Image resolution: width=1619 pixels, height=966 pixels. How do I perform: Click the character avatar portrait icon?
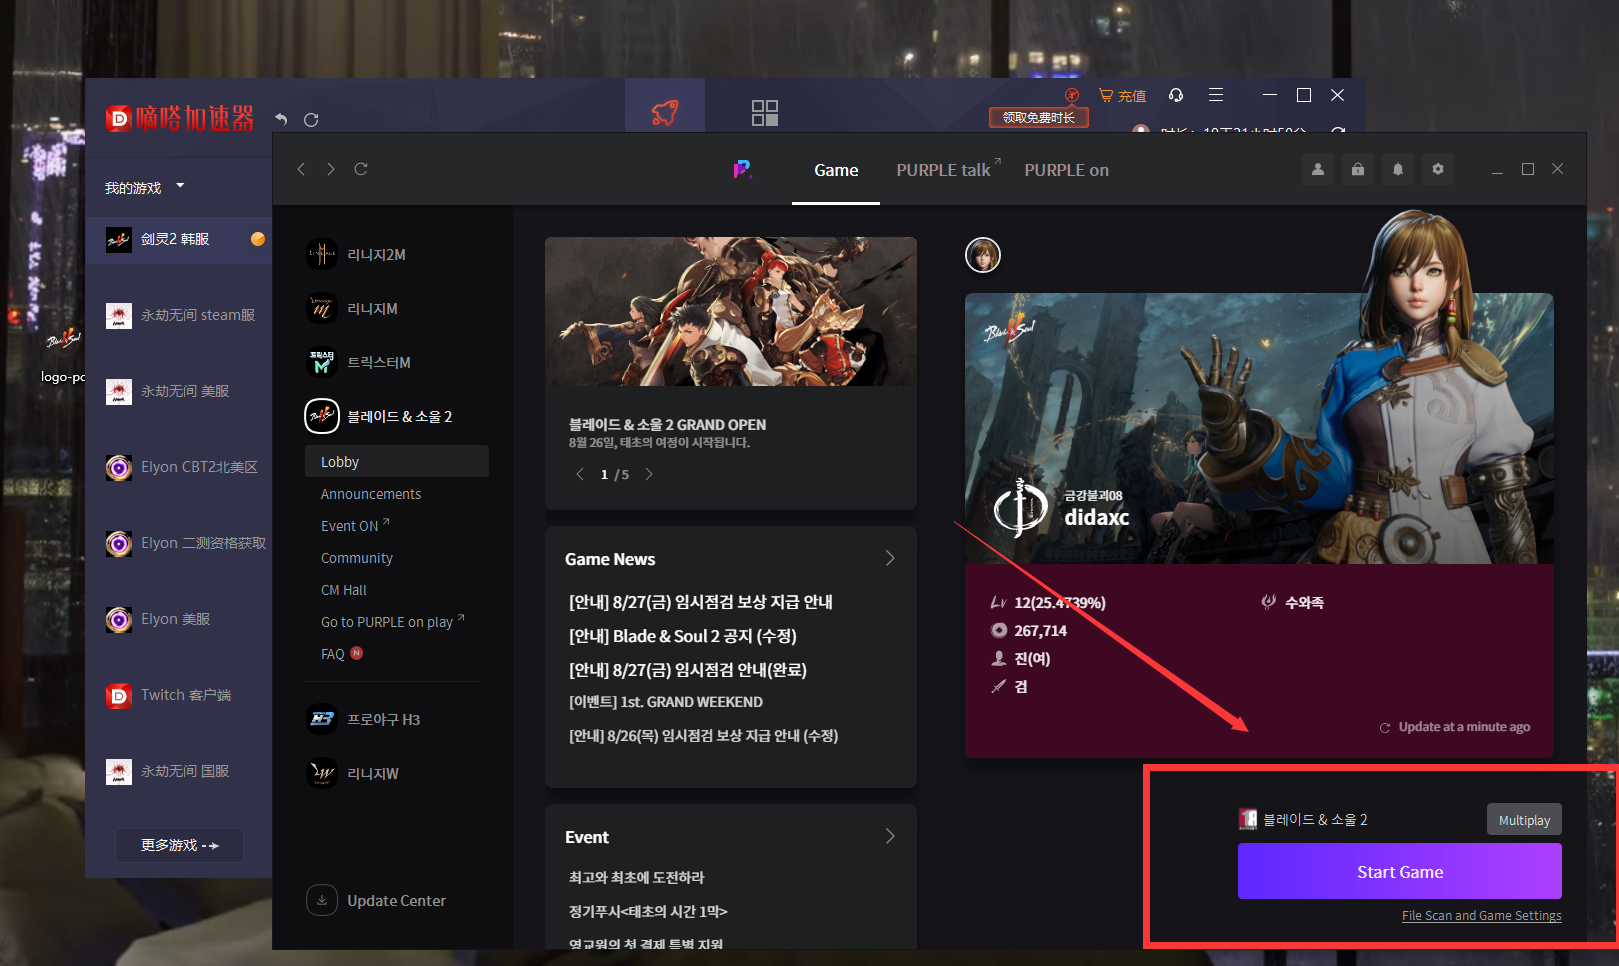click(983, 255)
